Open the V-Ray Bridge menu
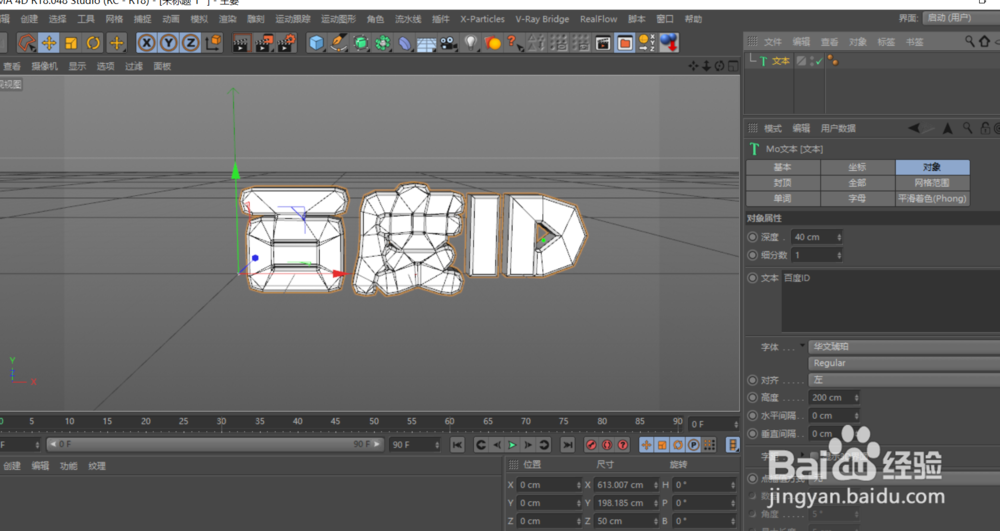1000x531 pixels. [542, 19]
